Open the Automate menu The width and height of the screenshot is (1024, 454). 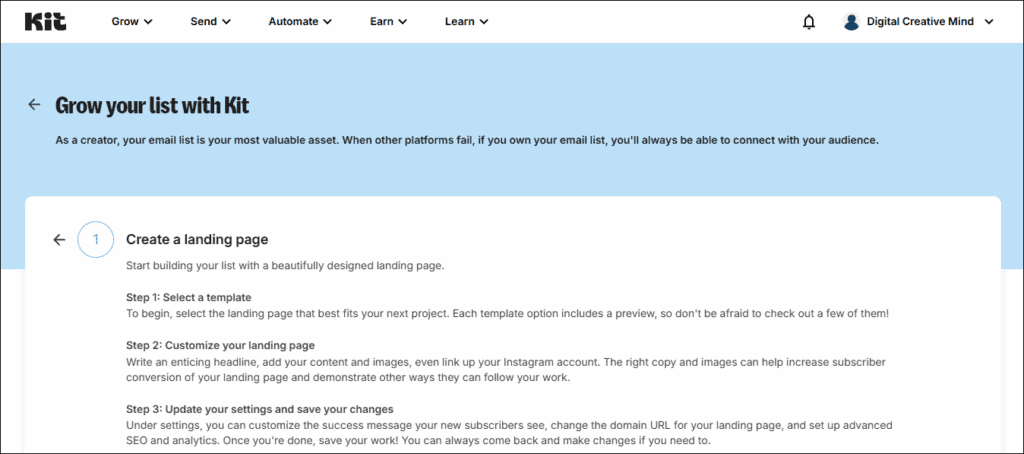300,22
